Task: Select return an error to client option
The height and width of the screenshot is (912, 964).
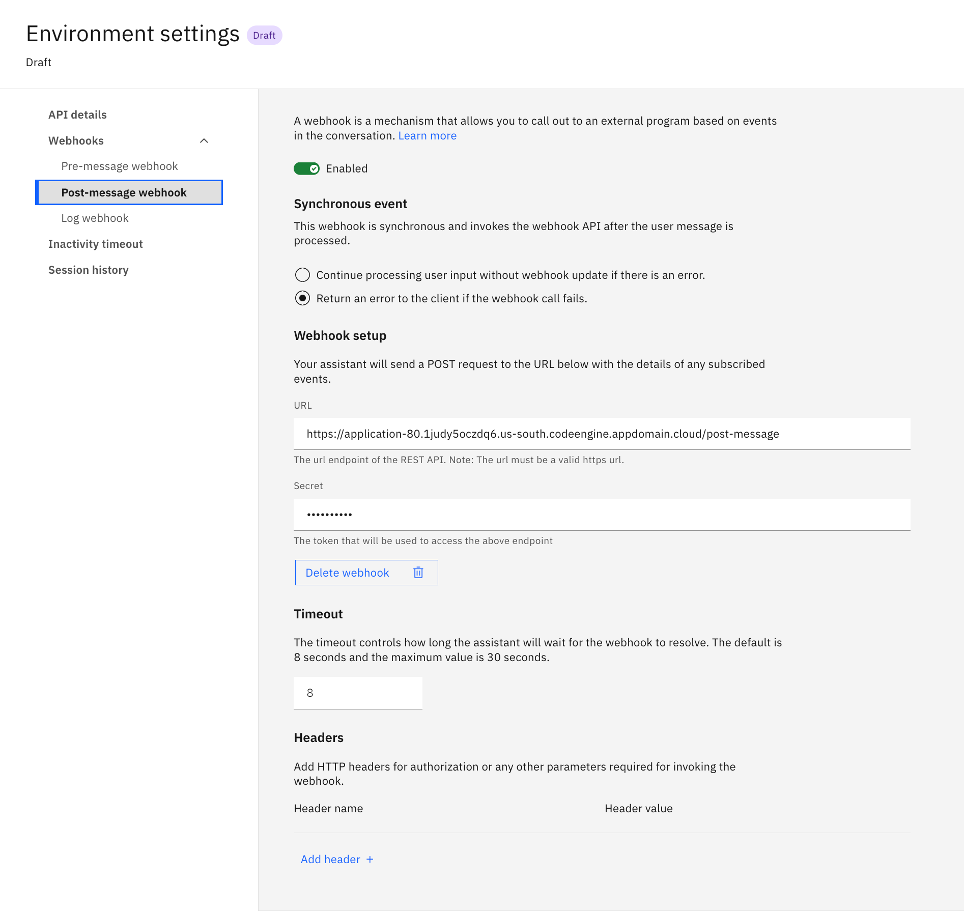Action: point(301,297)
